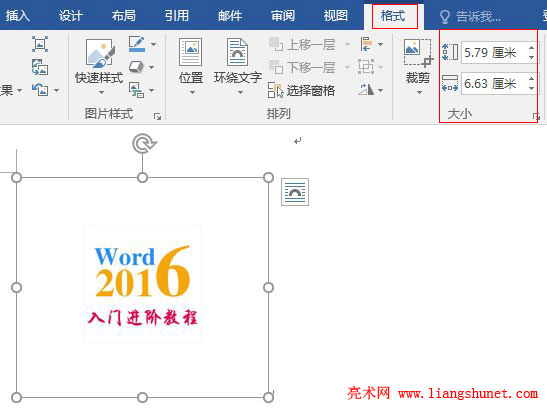Click the 上移一层 button
Screen dimensions: 547x409
point(302,45)
